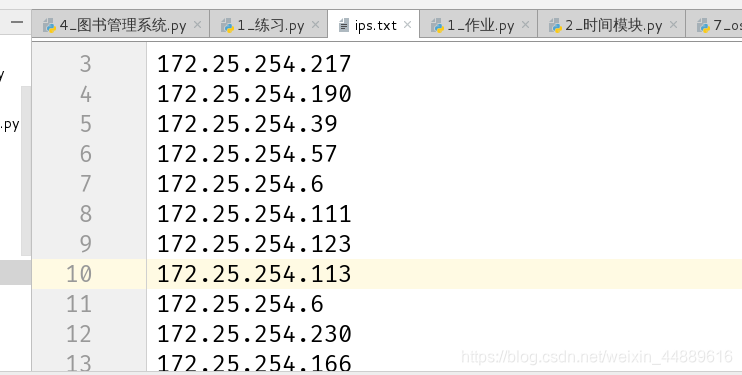Click the Python icon on the 1_练习.py tab
This screenshot has width=742, height=375.
pos(227,25)
